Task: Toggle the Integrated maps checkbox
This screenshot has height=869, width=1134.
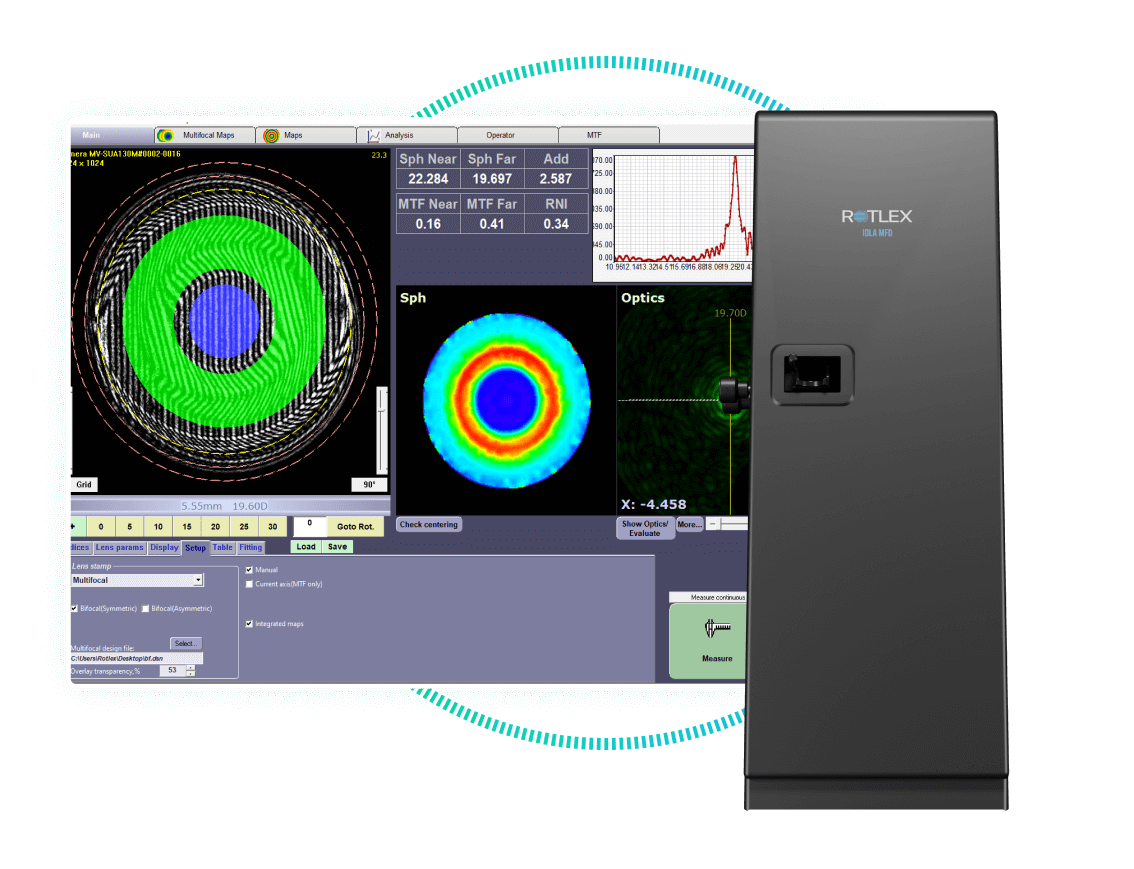Action: 249,624
